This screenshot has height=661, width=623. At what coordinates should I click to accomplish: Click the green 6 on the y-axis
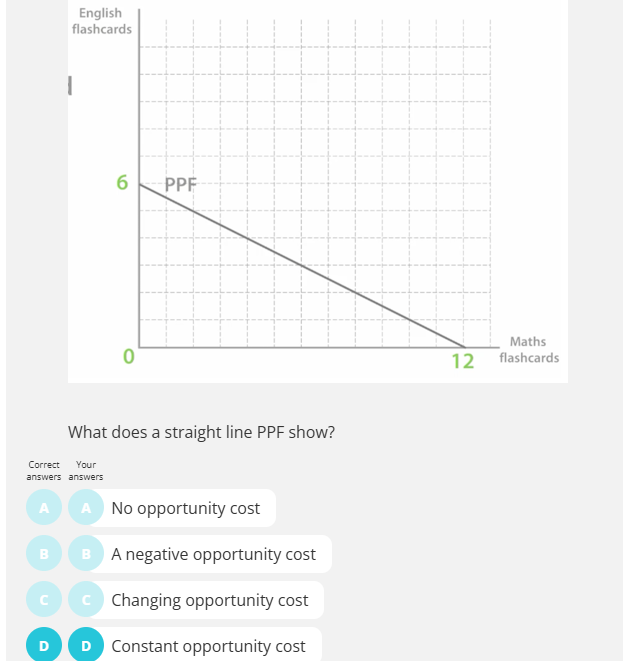tap(123, 183)
